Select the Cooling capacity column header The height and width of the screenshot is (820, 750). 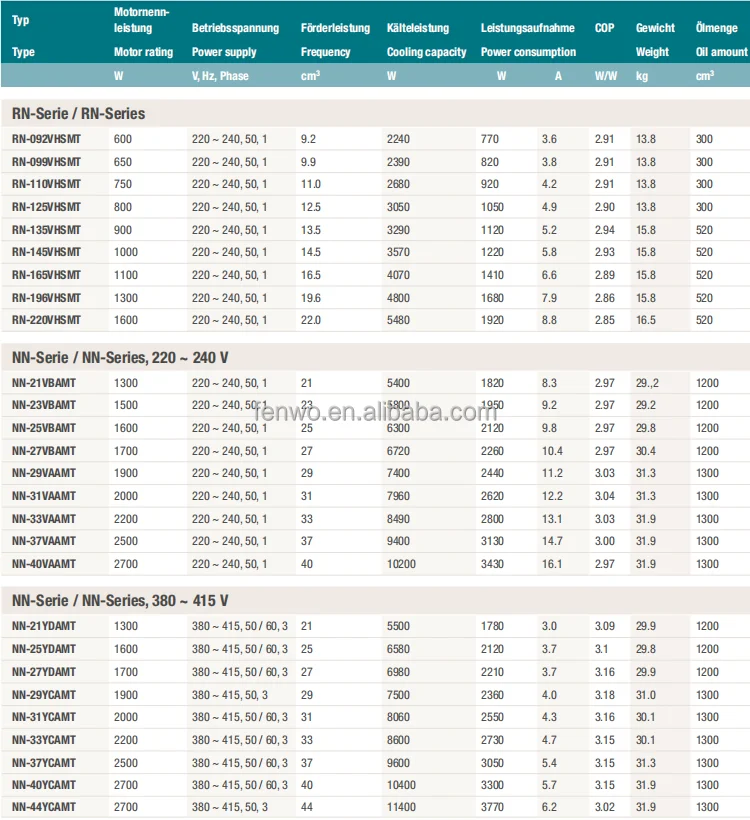click(x=426, y=52)
